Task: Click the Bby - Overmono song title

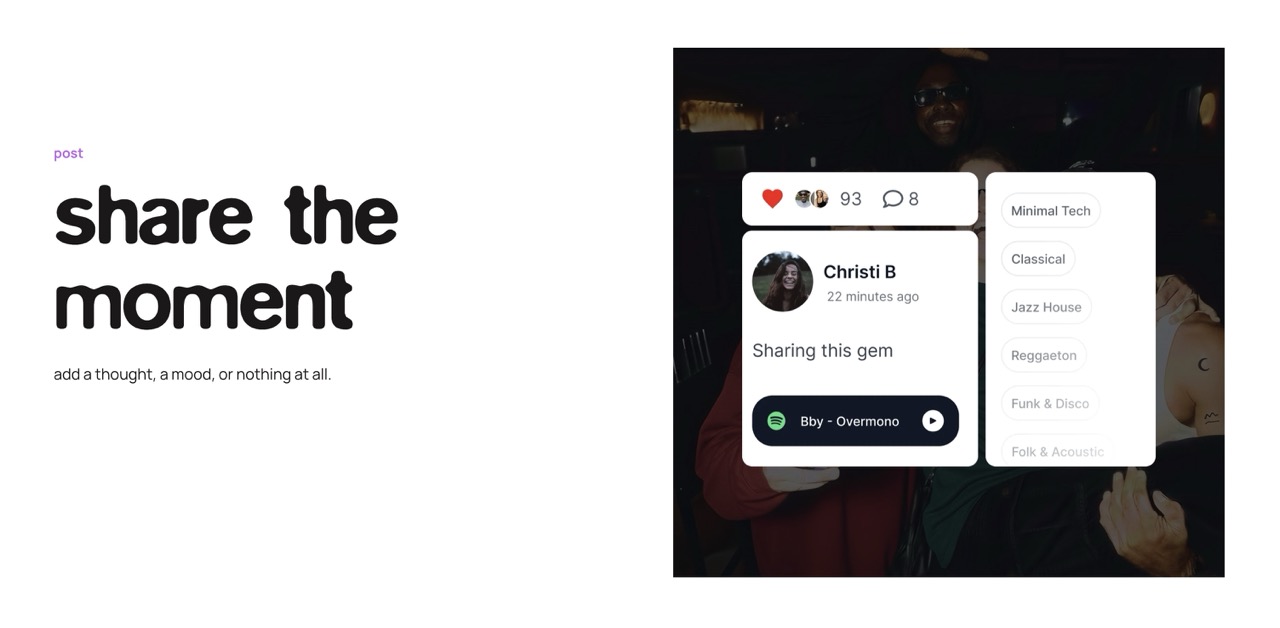Action: pyautogui.click(x=849, y=421)
